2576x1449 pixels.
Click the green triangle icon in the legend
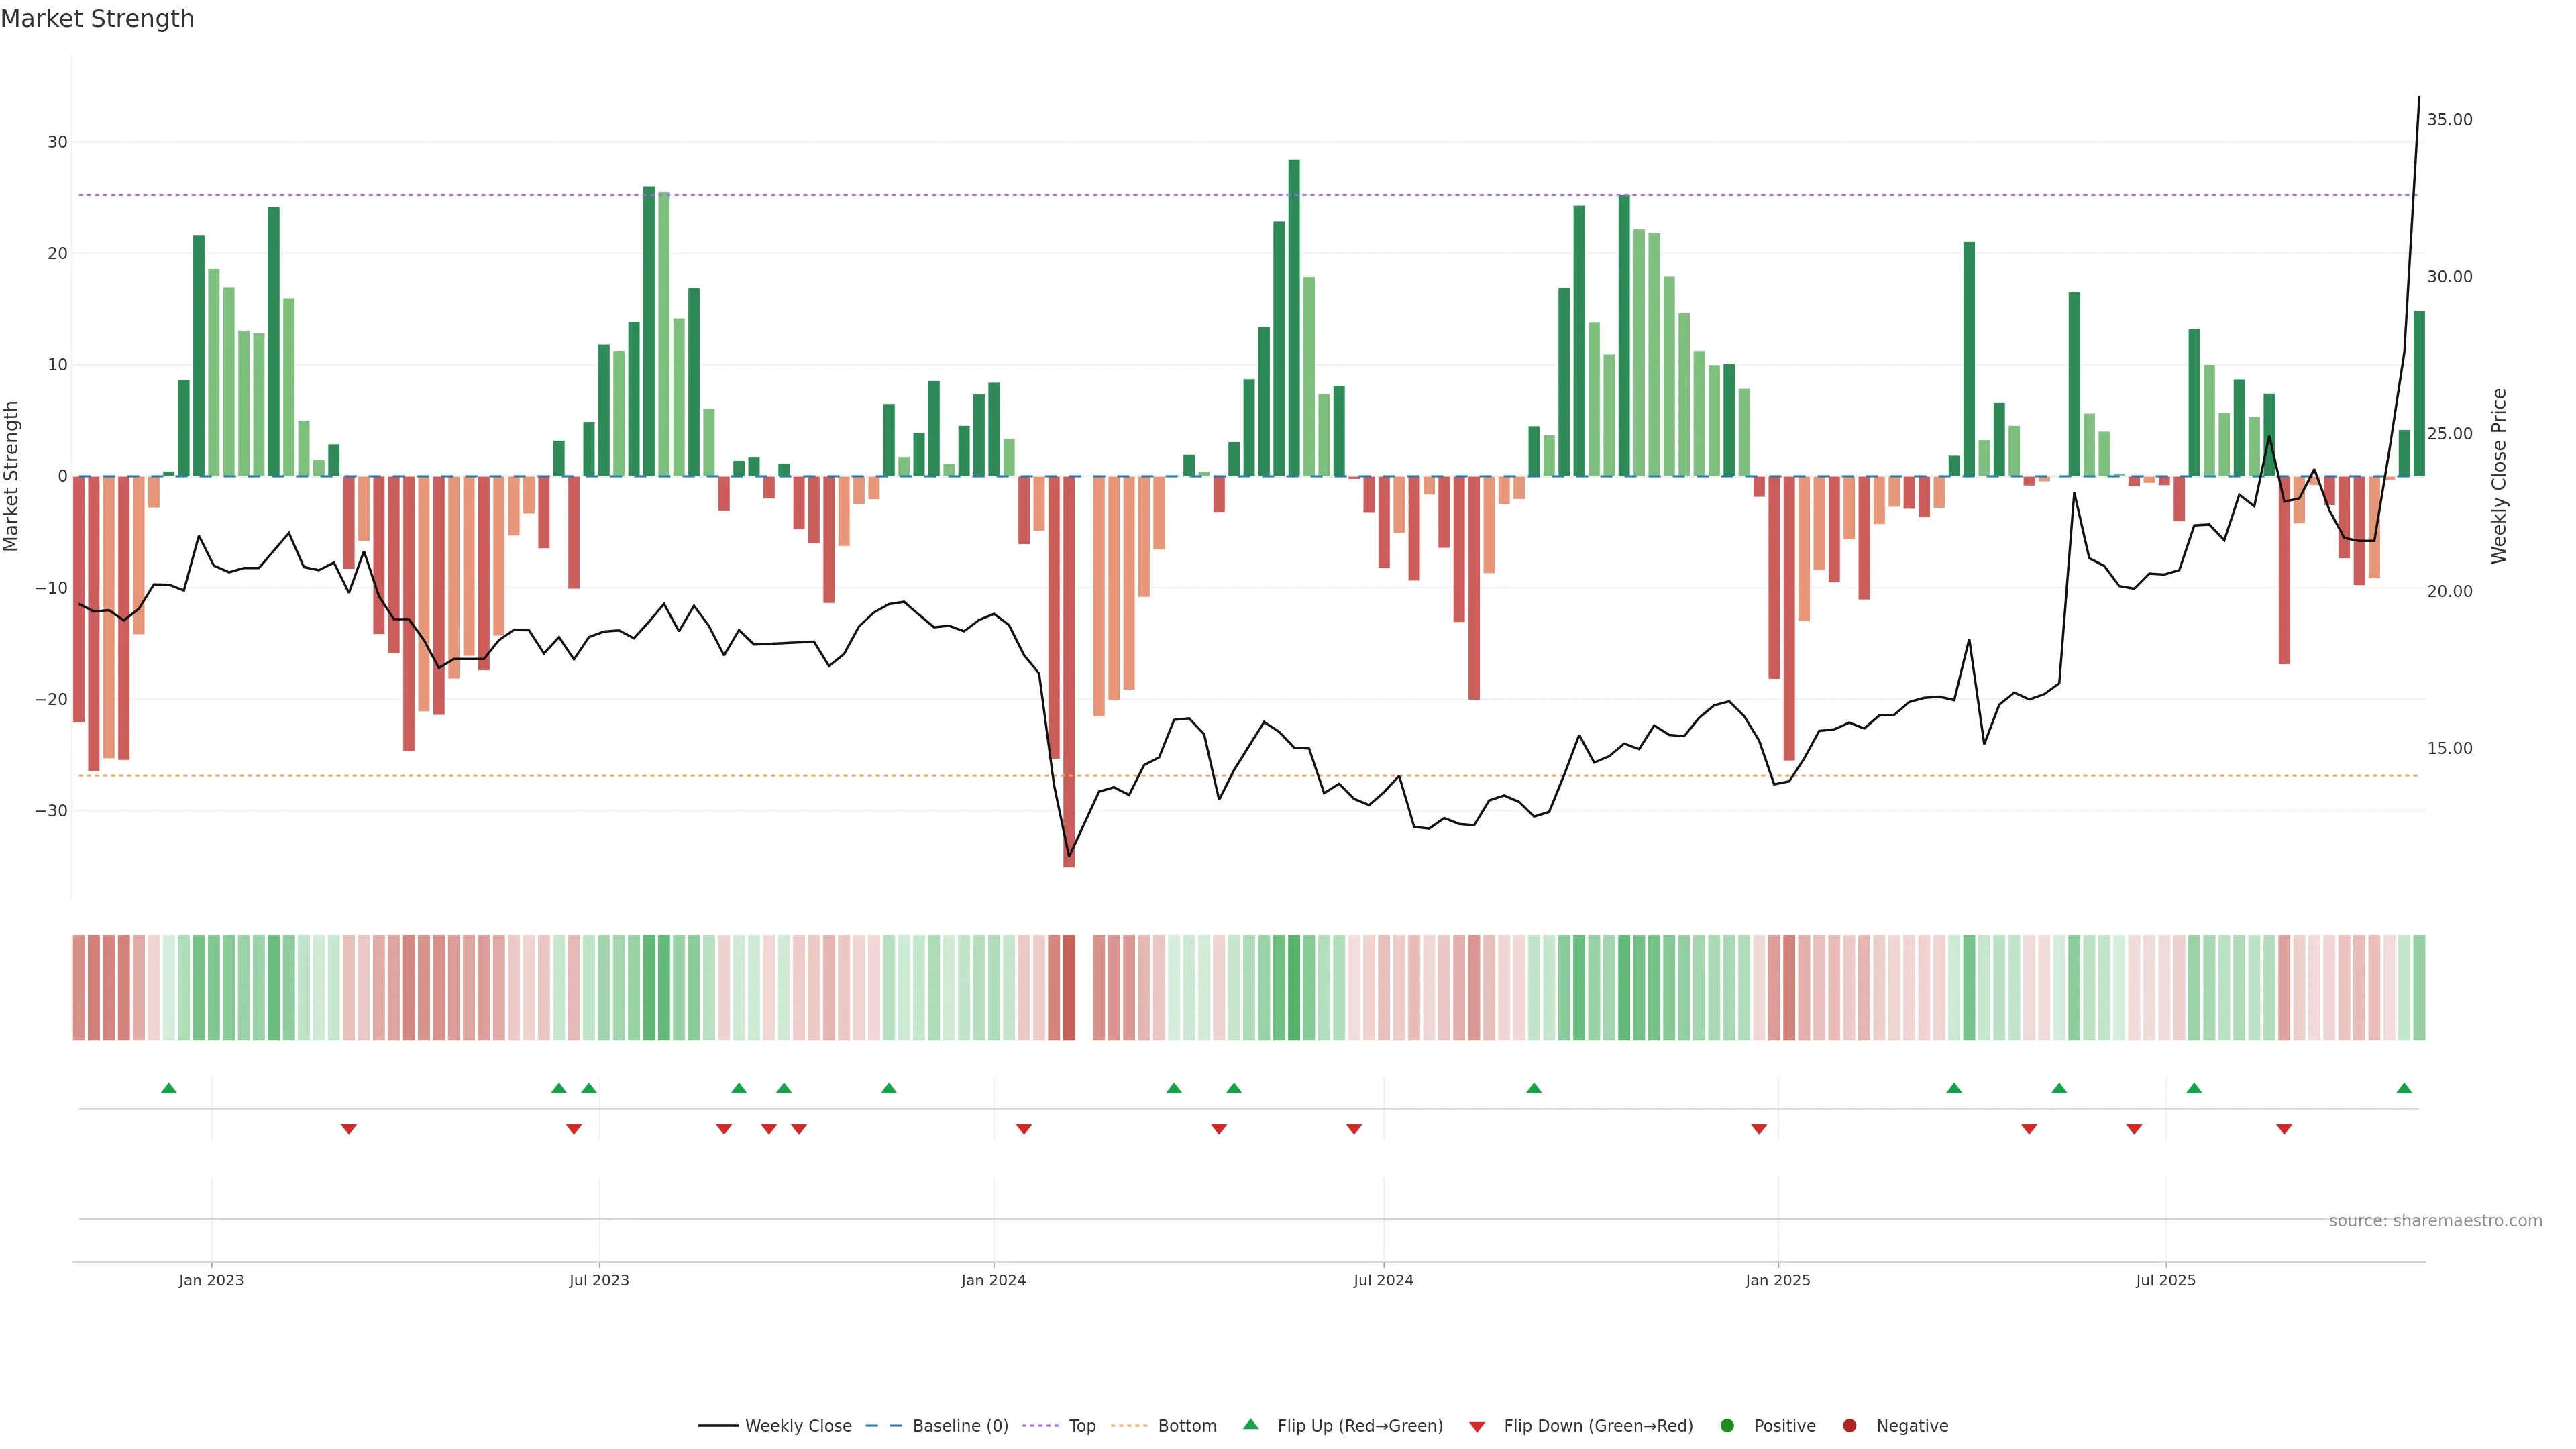[1250, 1424]
